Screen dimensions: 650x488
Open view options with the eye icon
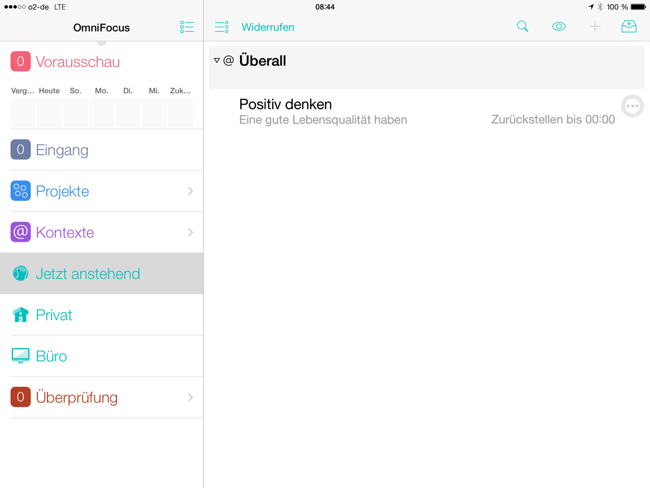point(558,27)
